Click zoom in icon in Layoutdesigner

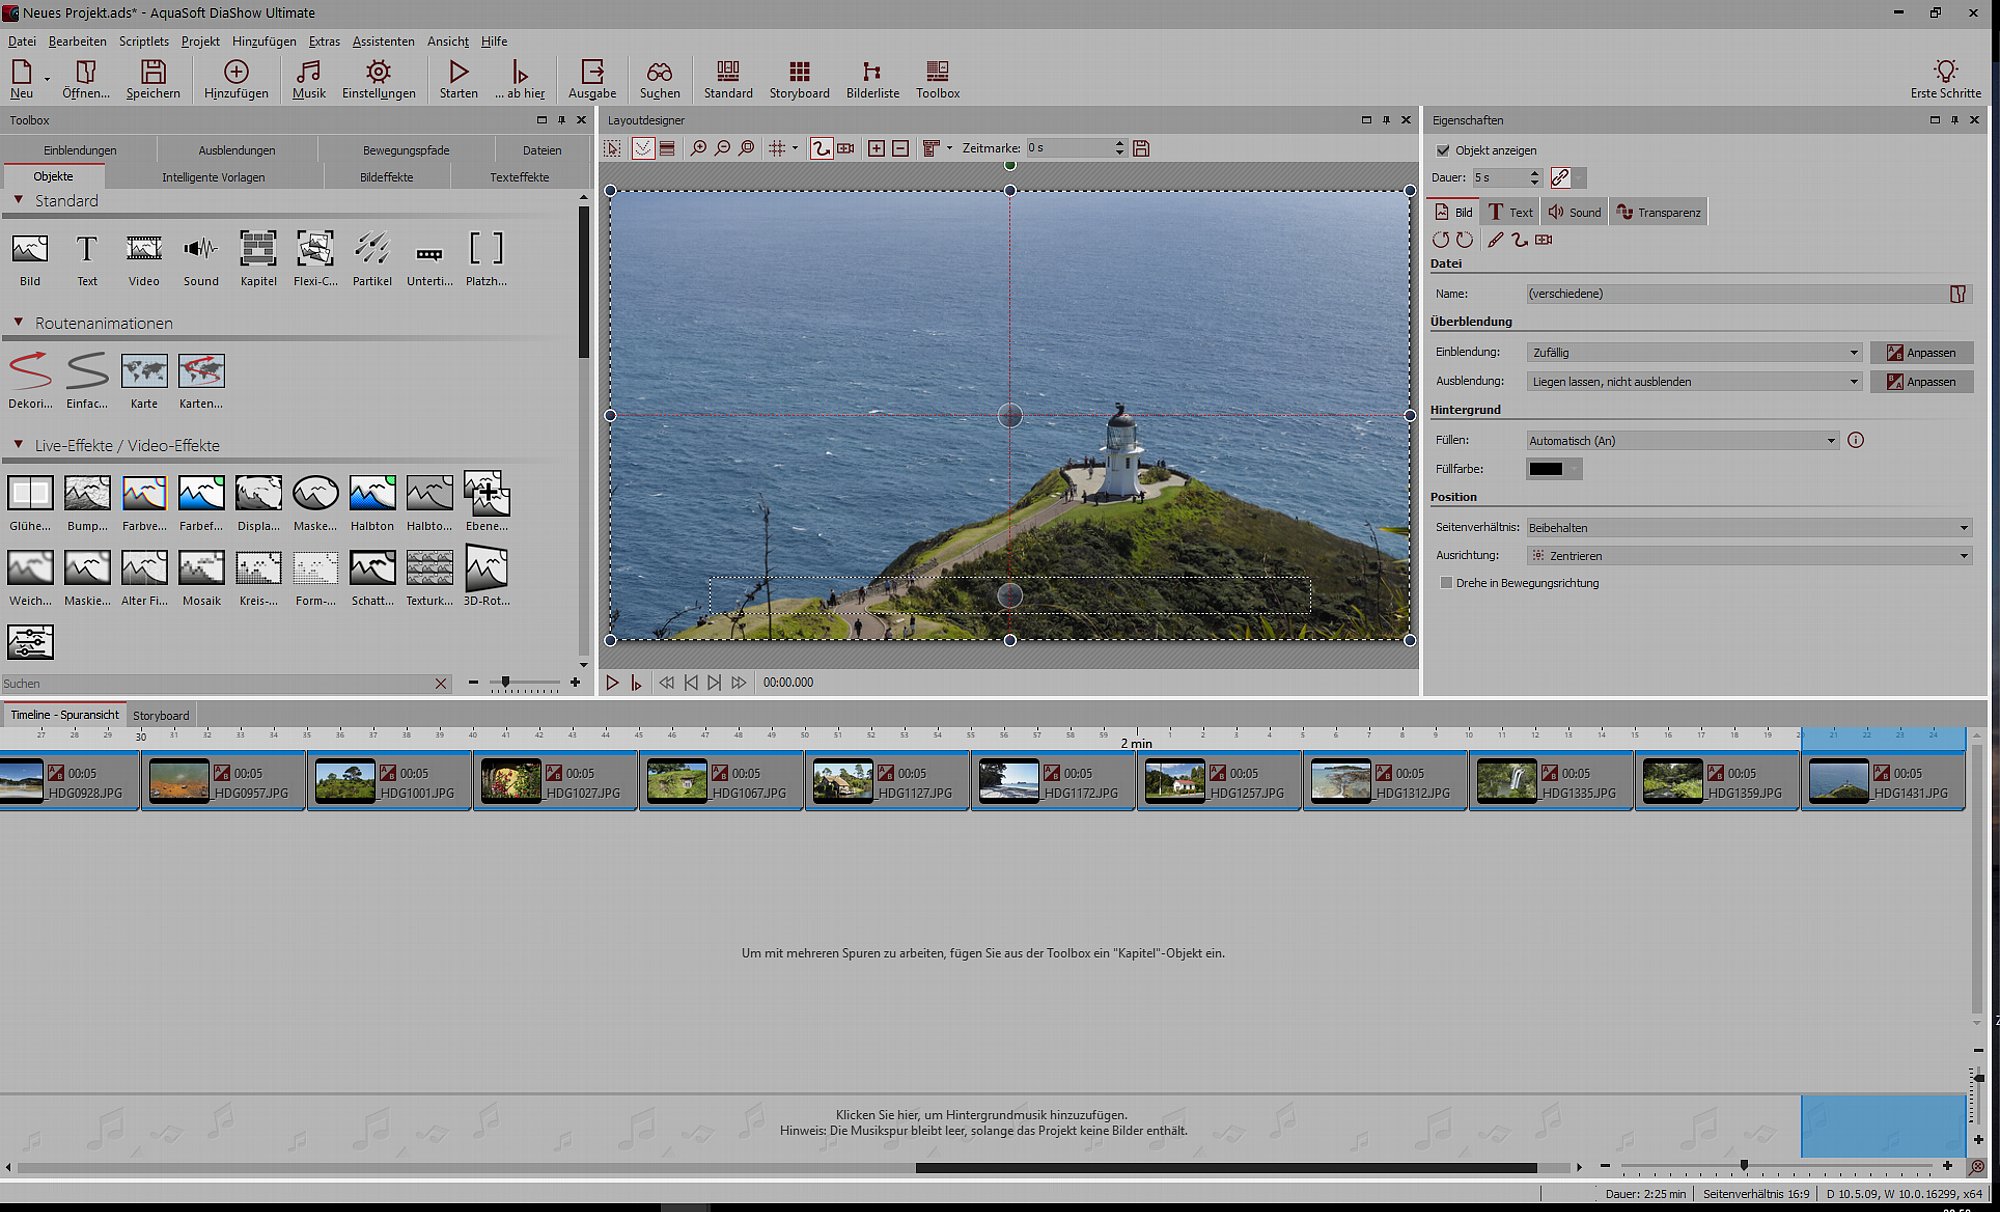pyautogui.click(x=699, y=148)
